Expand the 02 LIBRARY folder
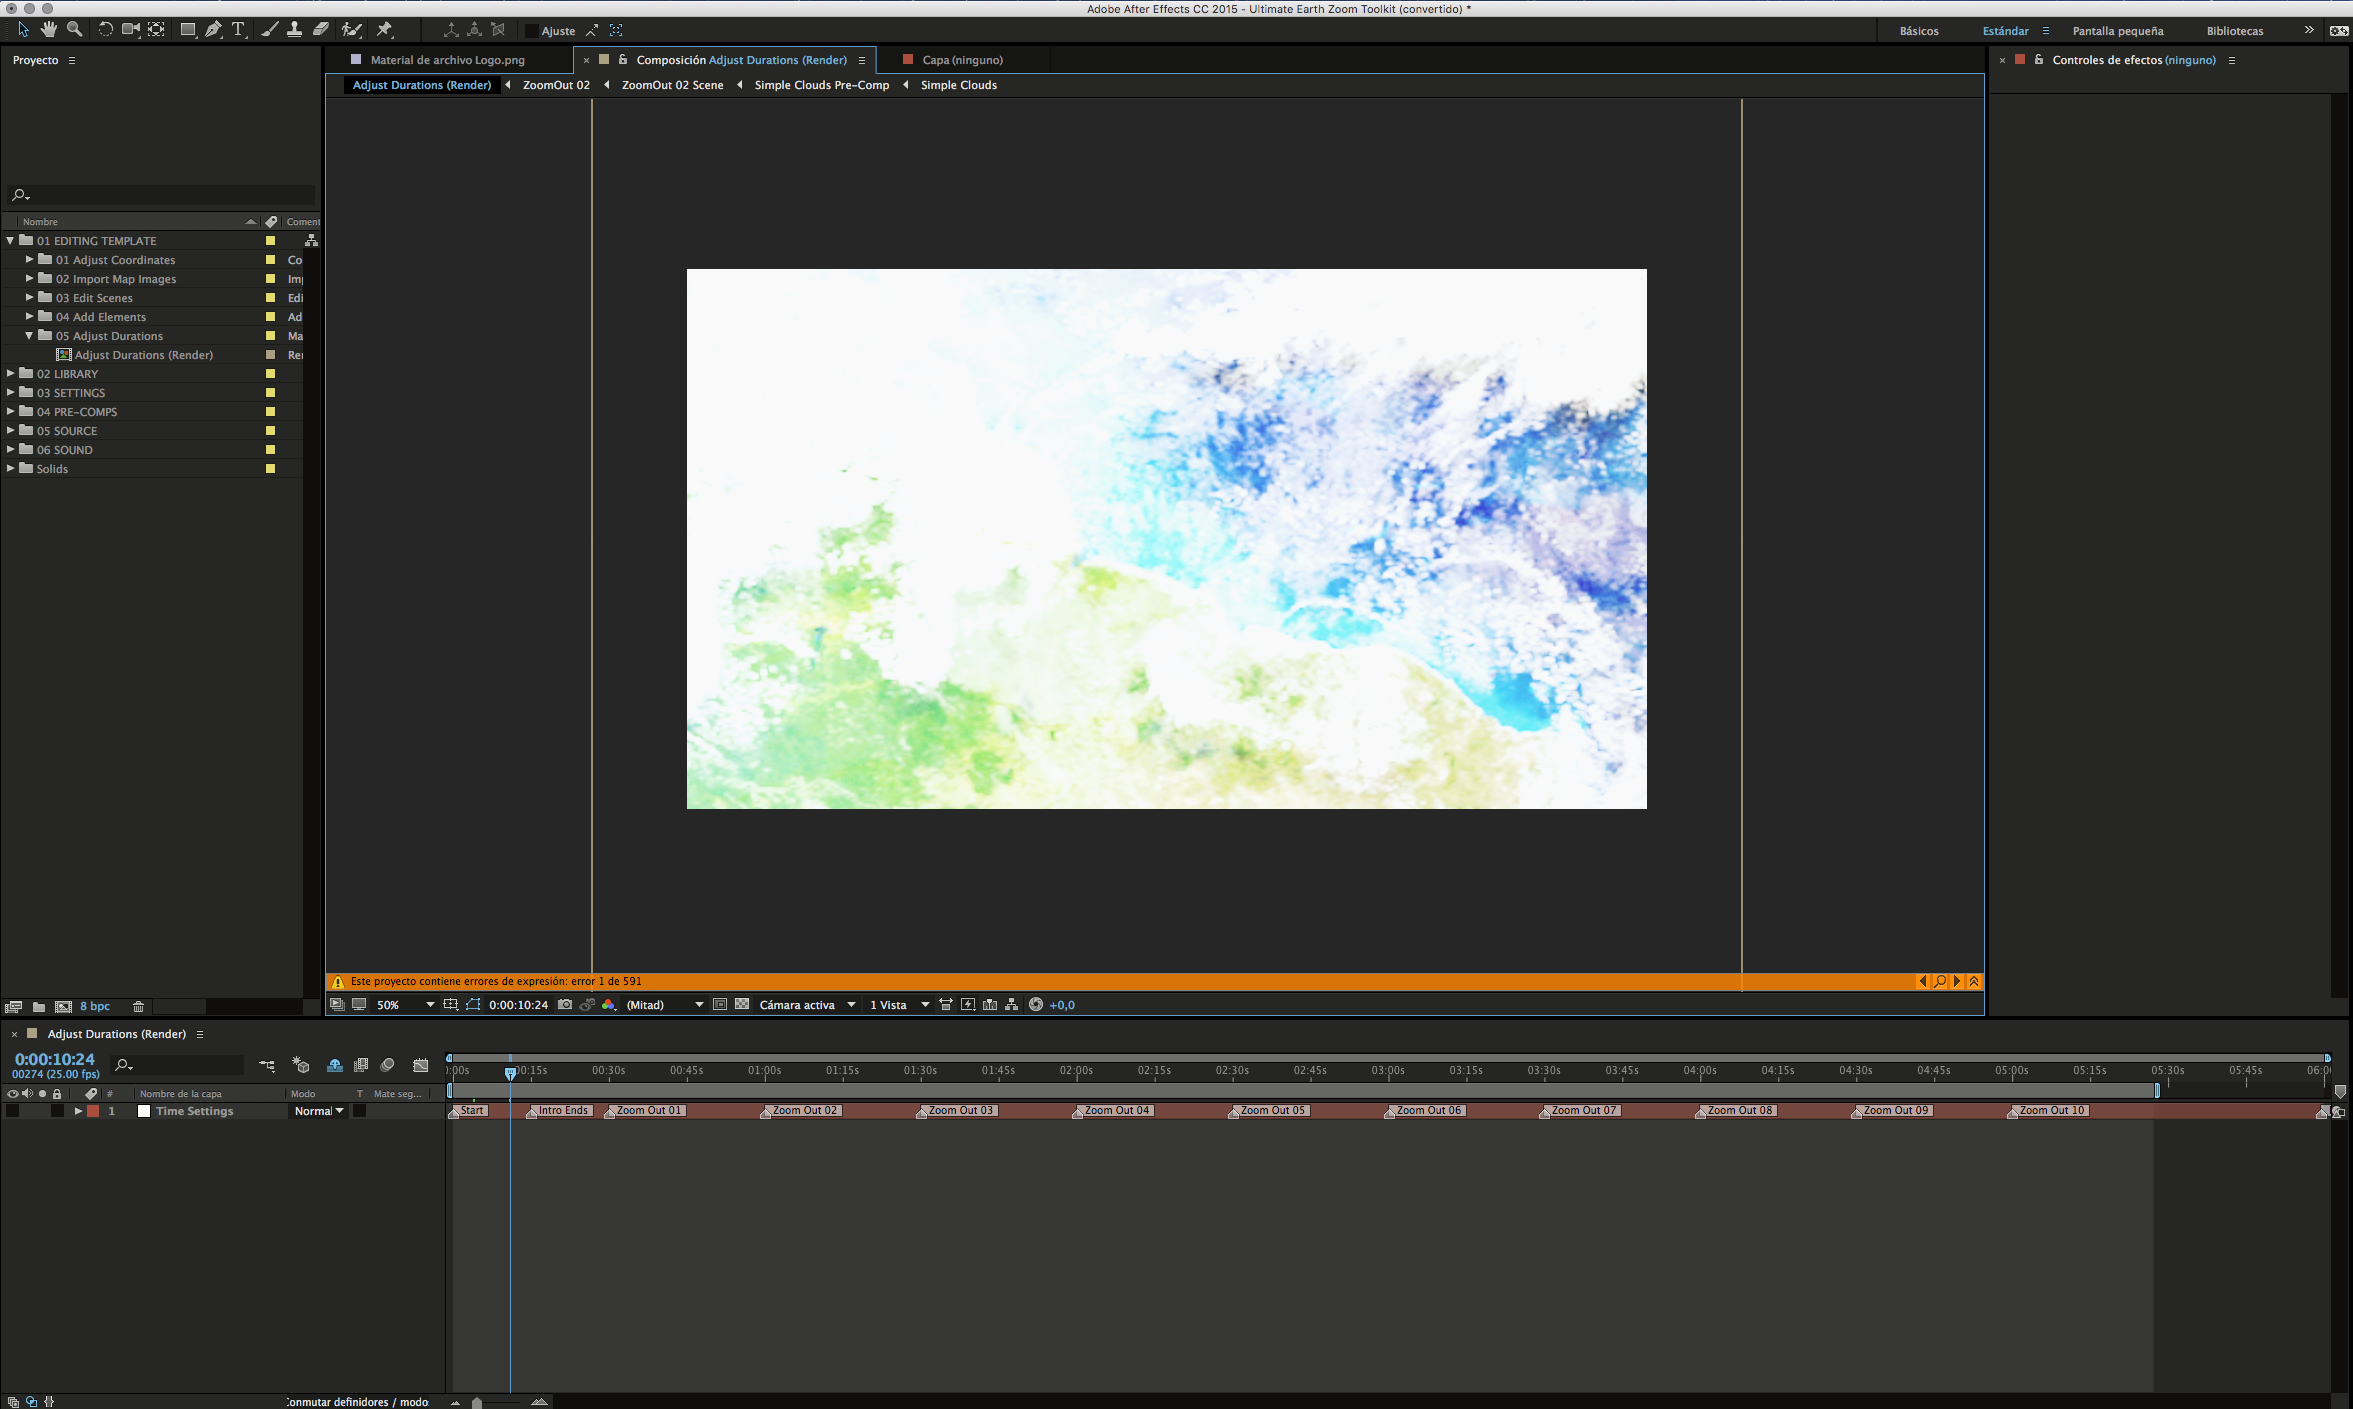Image resolution: width=2353 pixels, height=1409 pixels. (x=11, y=374)
